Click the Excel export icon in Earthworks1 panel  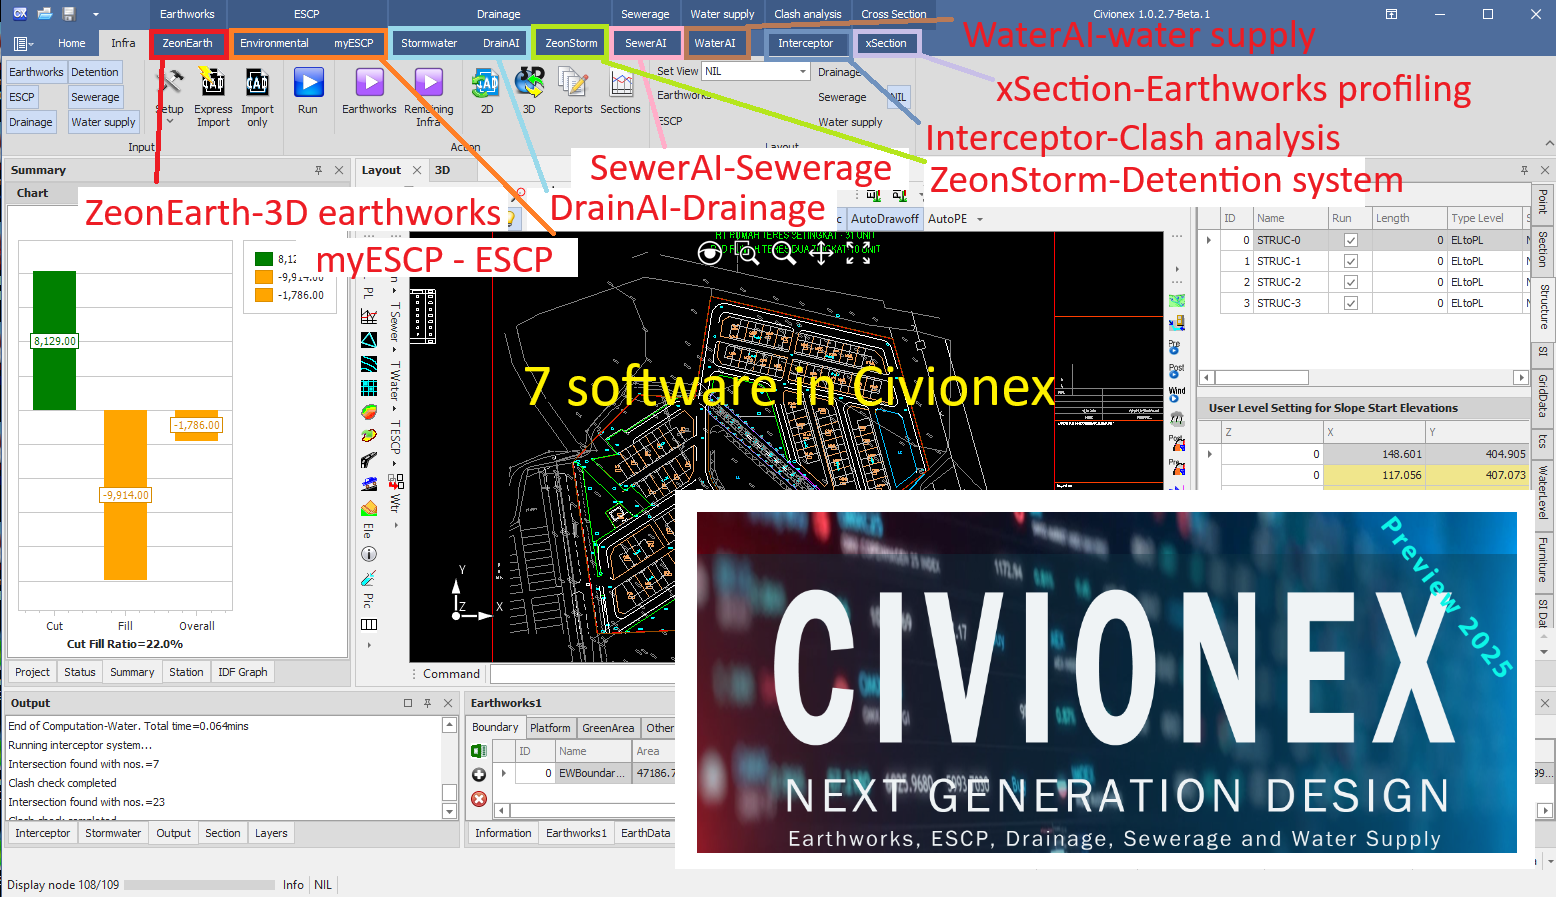[x=479, y=751]
